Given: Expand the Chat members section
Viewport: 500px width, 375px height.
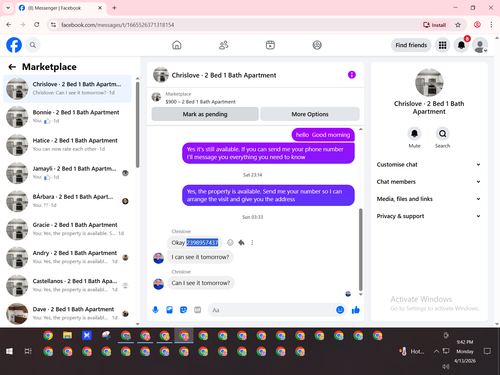Looking at the screenshot, I should pyautogui.click(x=429, y=182).
